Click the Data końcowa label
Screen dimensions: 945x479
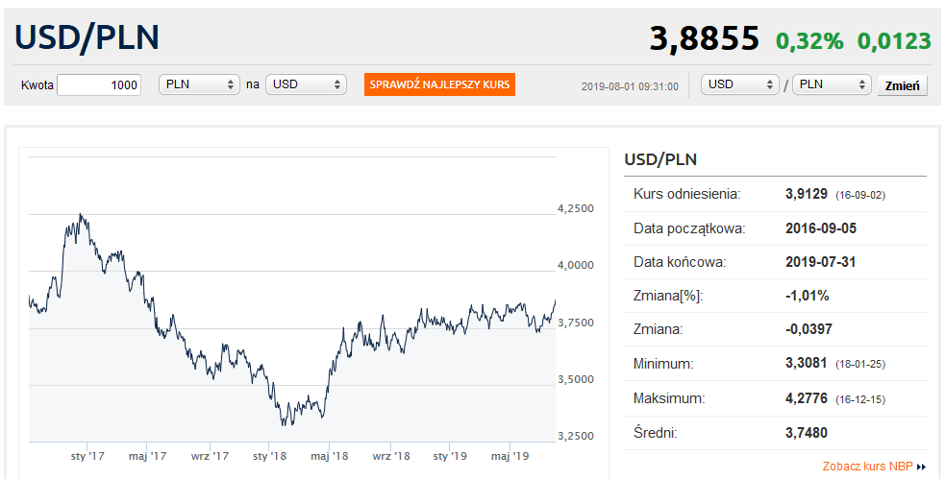coord(680,263)
